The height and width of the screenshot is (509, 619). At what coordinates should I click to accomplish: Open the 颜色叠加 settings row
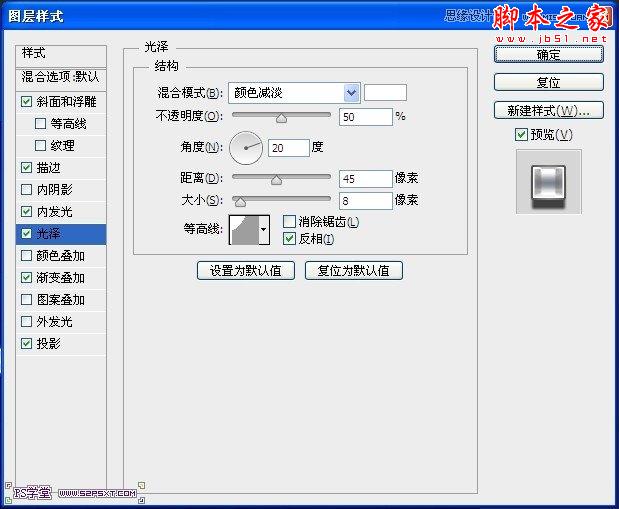point(61,255)
